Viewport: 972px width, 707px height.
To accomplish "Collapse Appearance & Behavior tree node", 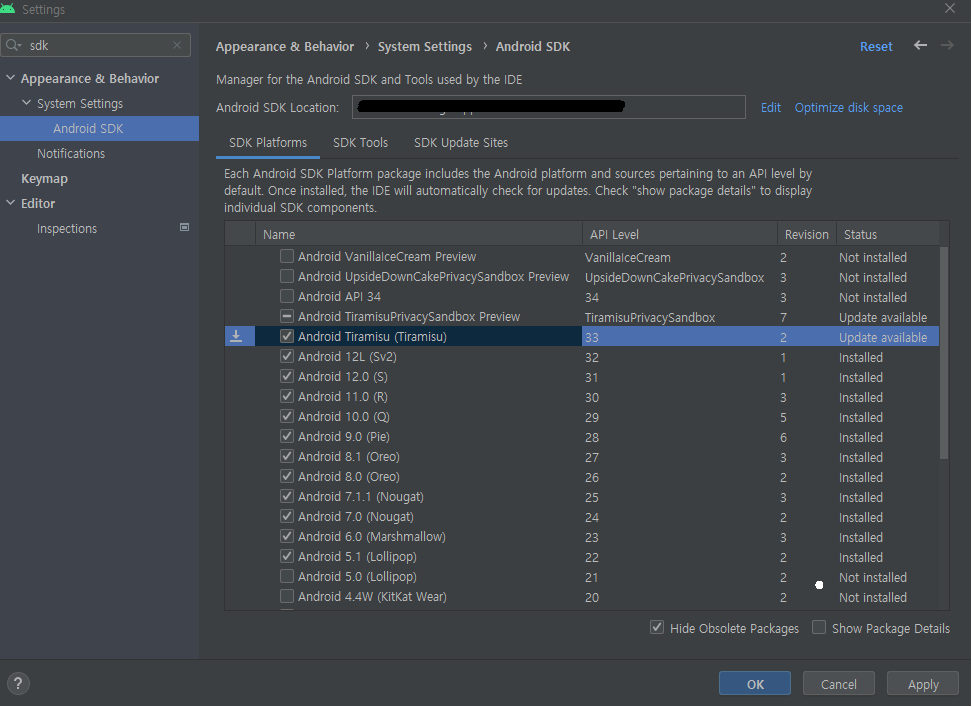I will [11, 78].
